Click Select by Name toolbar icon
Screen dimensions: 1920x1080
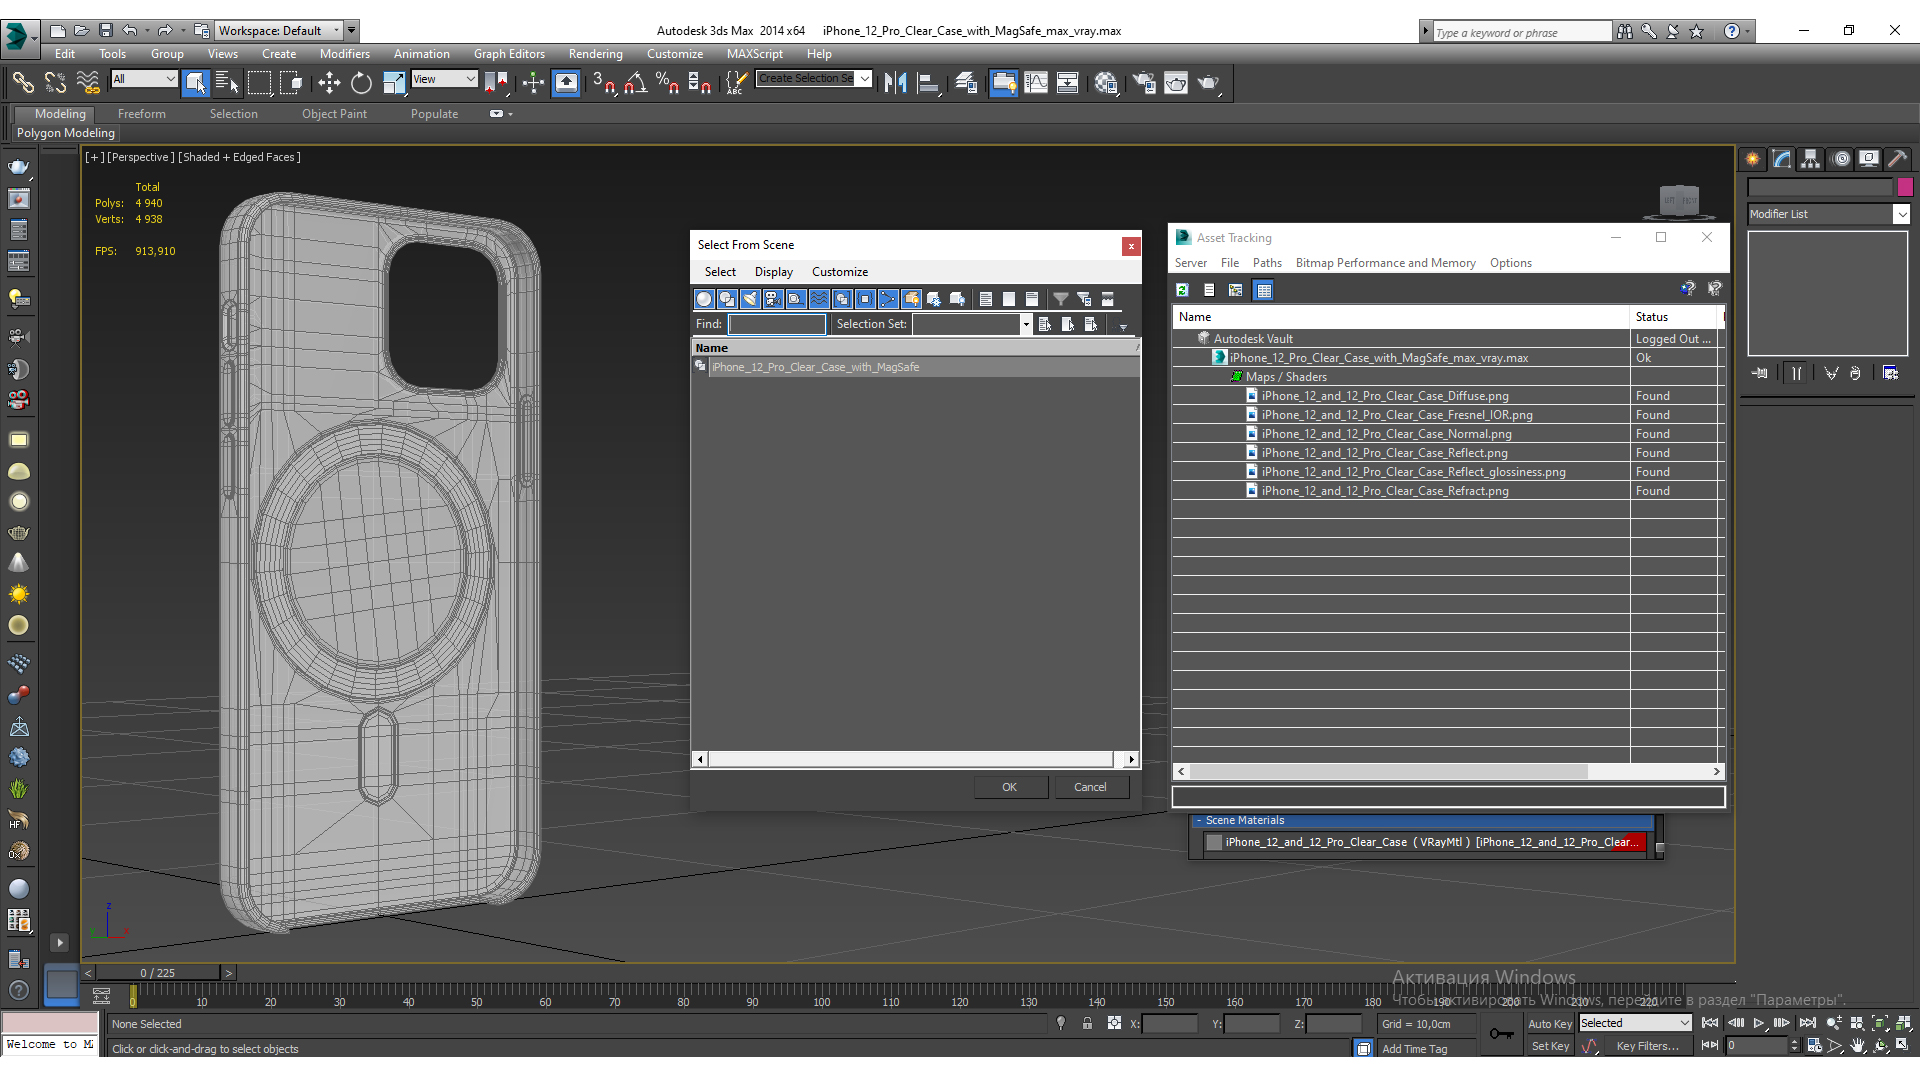(x=227, y=83)
